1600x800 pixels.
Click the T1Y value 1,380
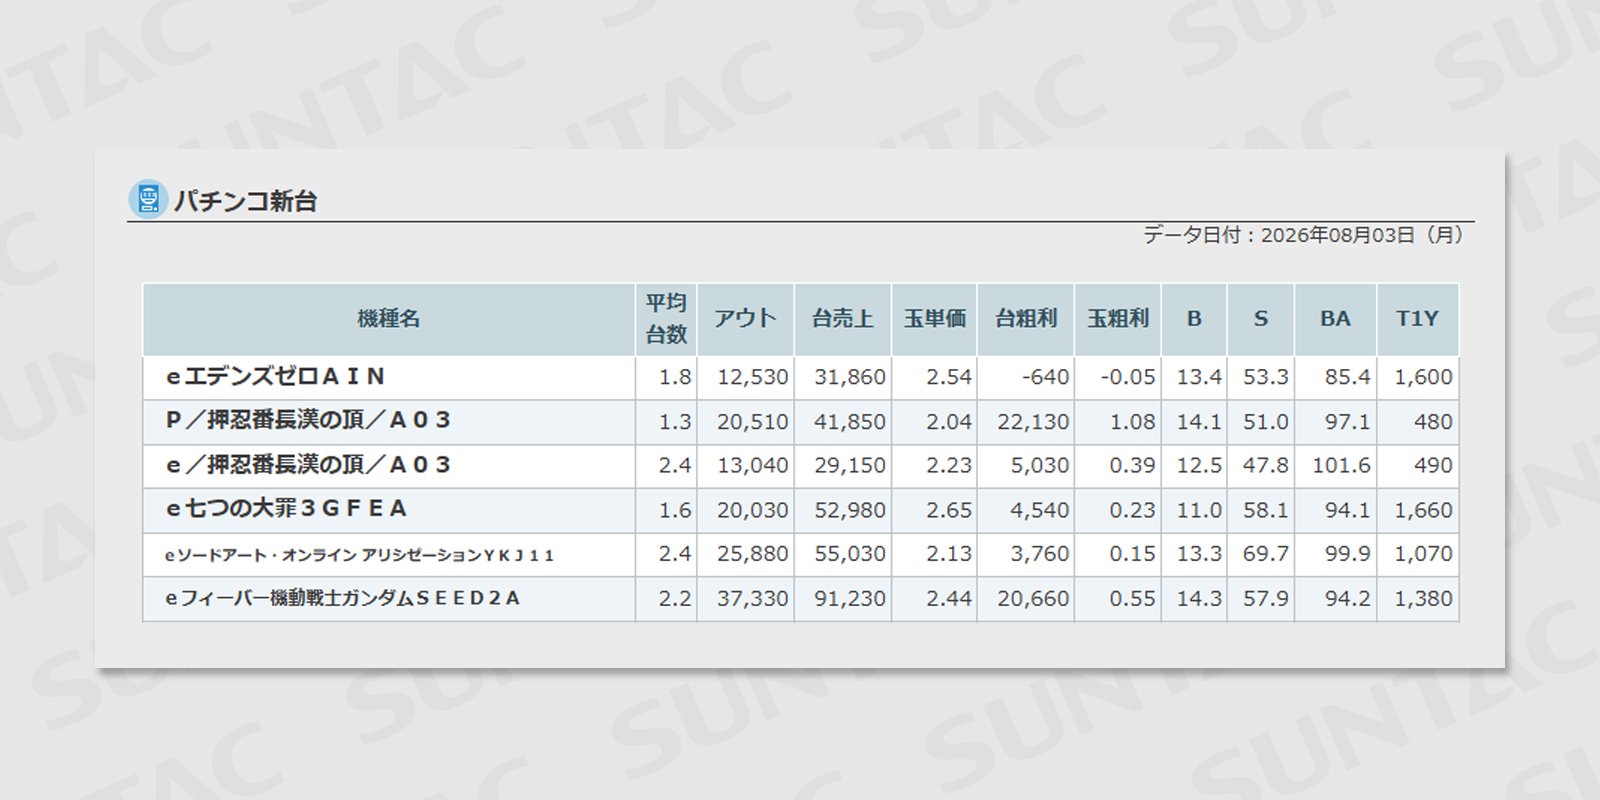(1423, 599)
